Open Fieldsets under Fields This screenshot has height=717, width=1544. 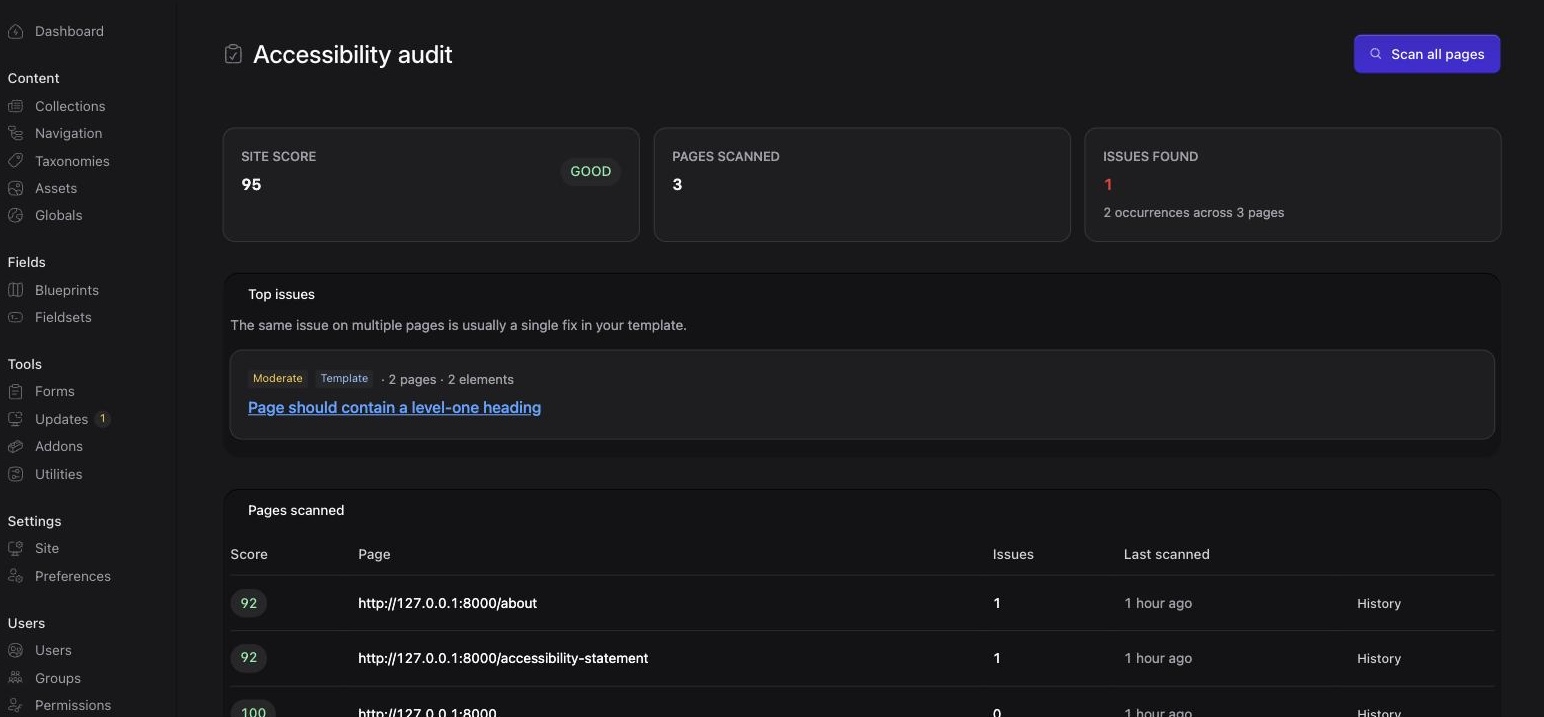[63, 317]
